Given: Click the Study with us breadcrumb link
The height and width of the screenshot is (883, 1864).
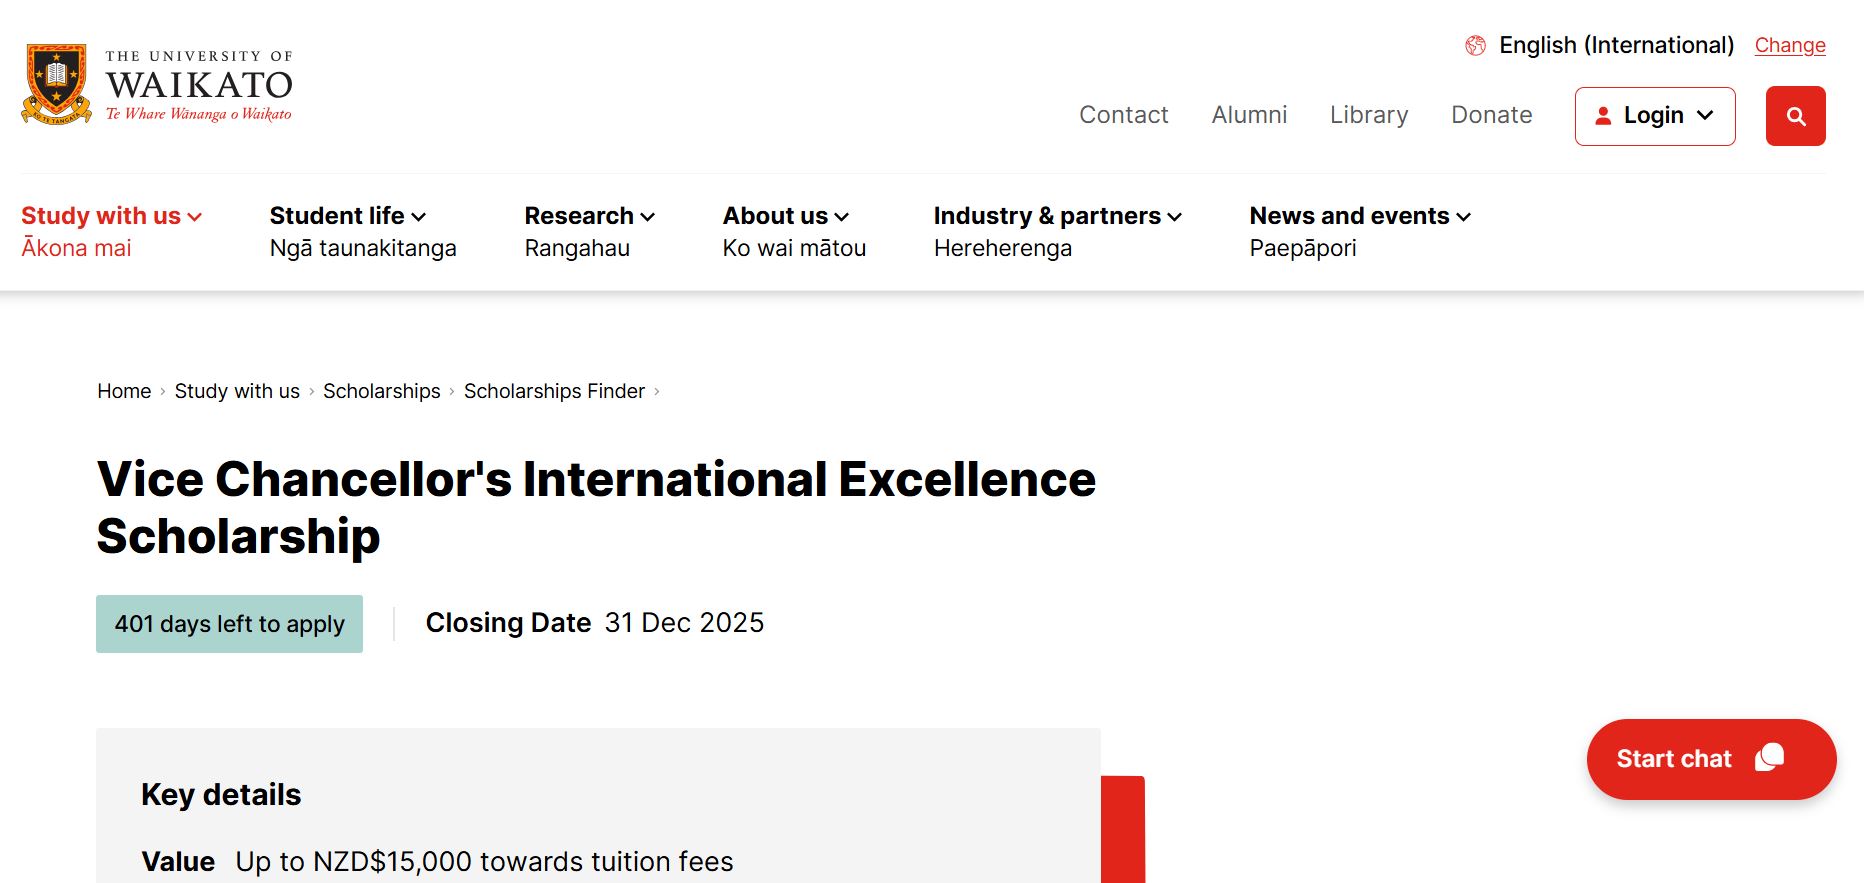Looking at the screenshot, I should 237,391.
